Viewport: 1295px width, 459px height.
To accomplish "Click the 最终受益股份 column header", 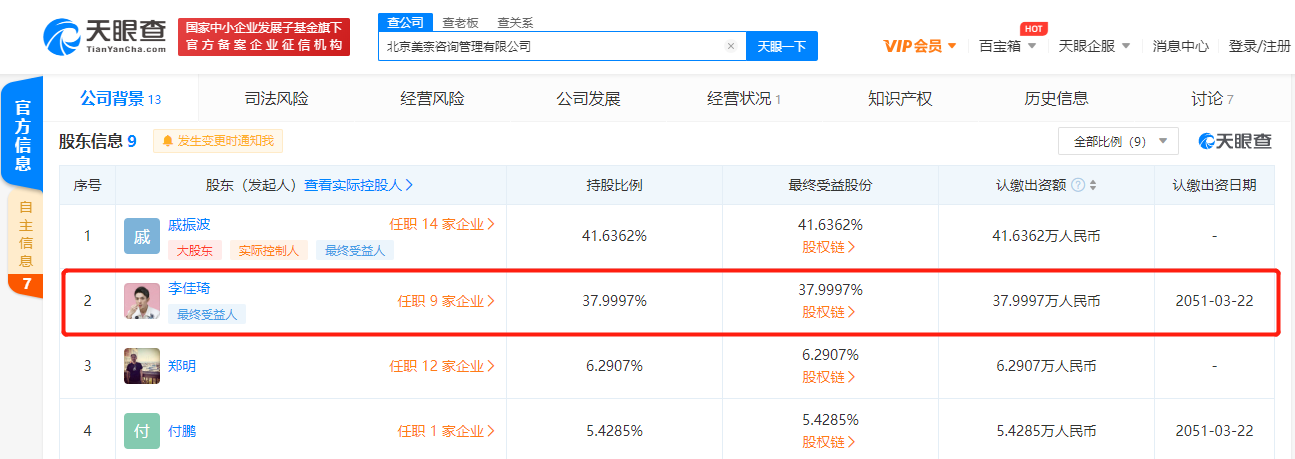I will click(830, 185).
